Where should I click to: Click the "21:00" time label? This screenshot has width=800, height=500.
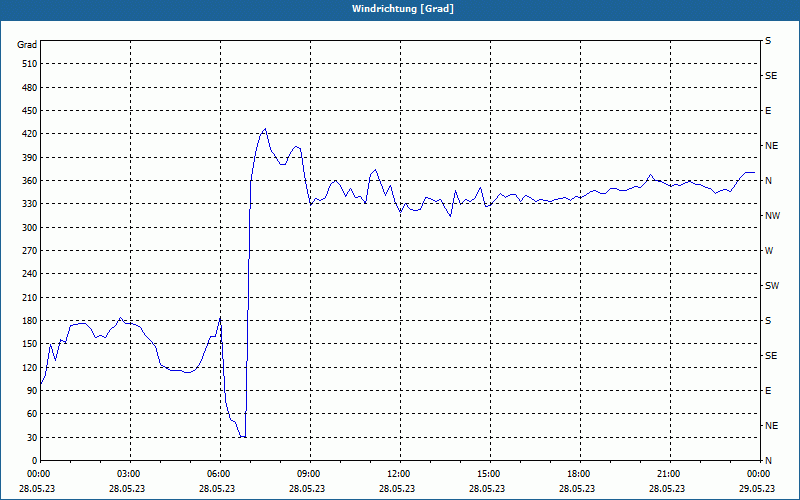[x=669, y=474]
